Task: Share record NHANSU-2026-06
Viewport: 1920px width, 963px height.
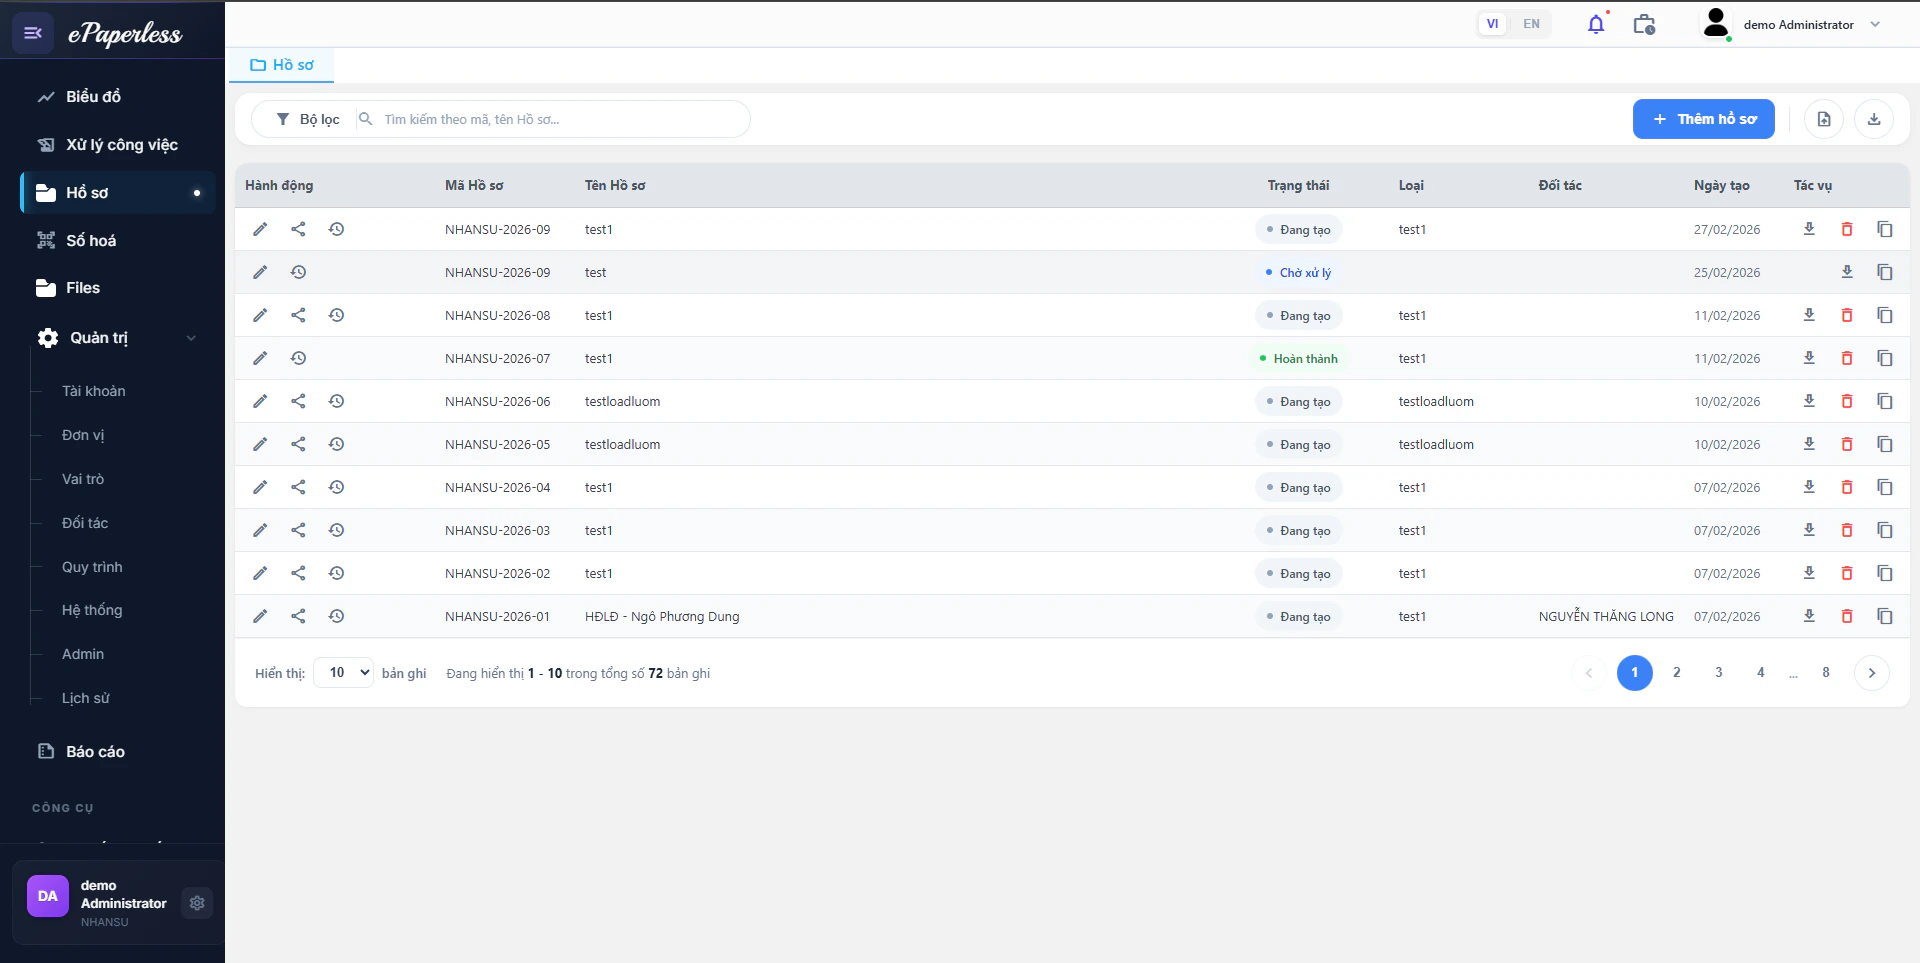Action: point(298,401)
